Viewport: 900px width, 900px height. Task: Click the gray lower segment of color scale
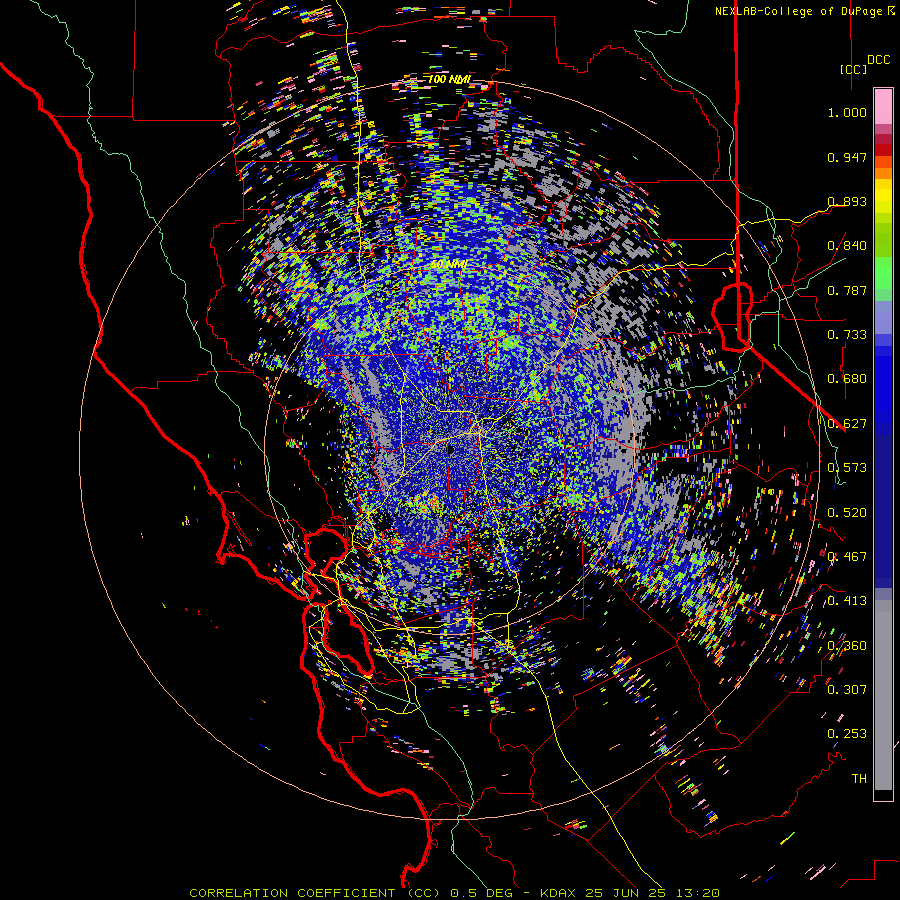[x=883, y=695]
